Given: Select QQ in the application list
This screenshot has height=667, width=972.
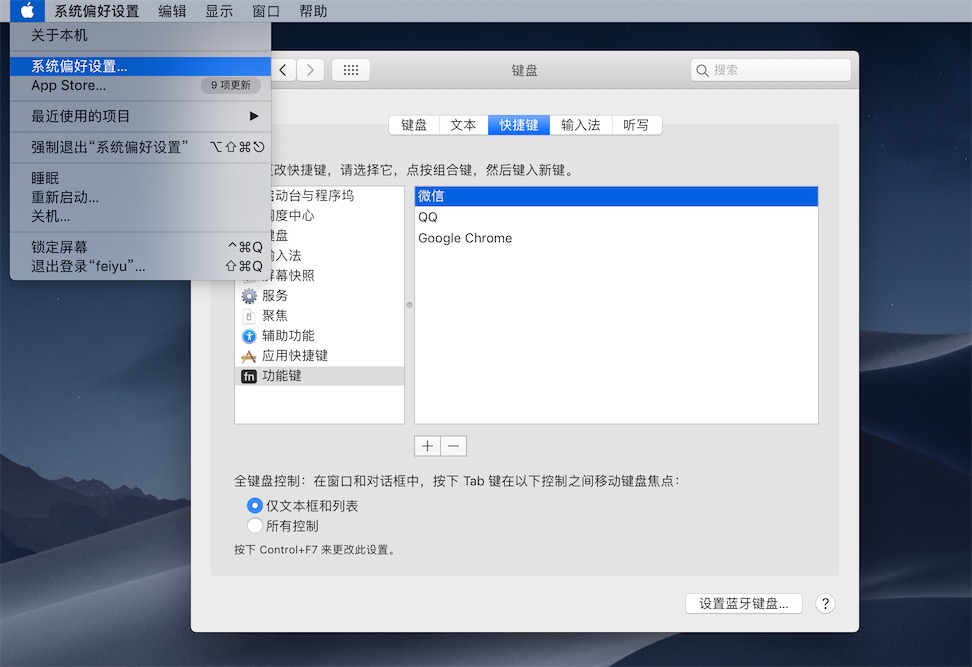Looking at the screenshot, I should click(616, 217).
